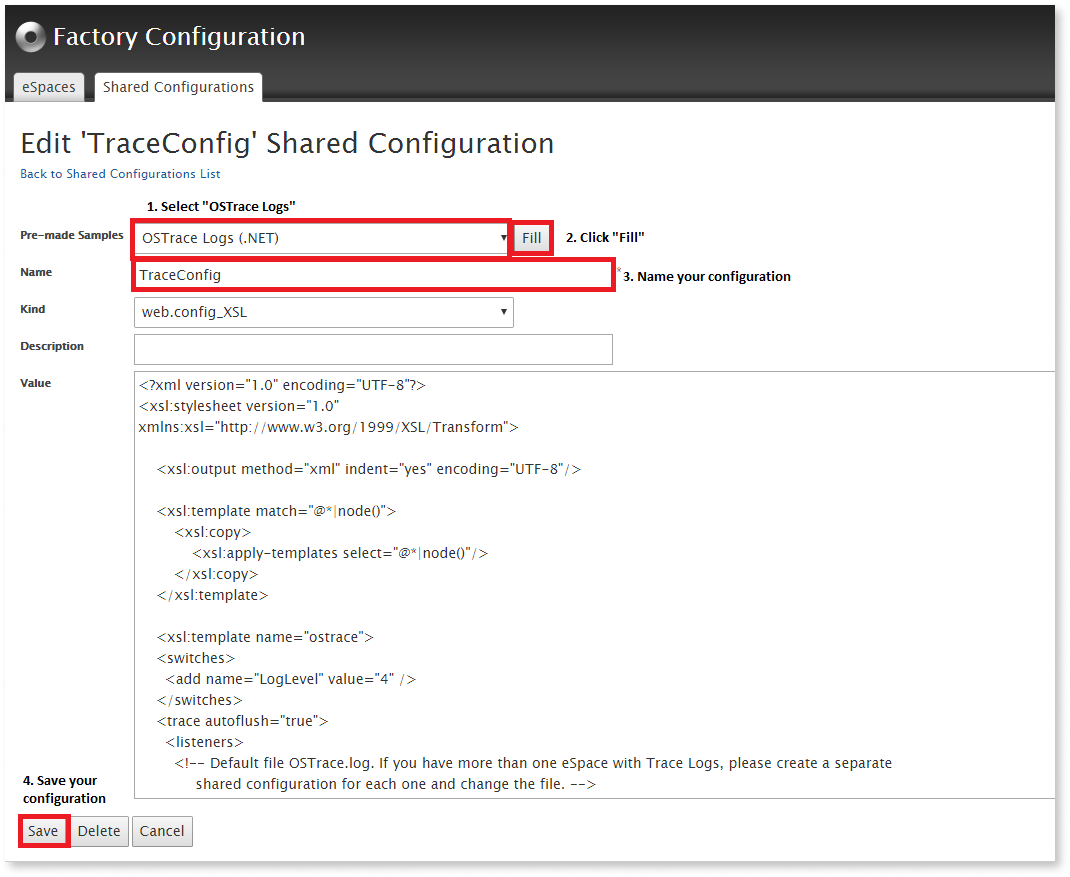1070x877 pixels.
Task: Click the Factory Configuration logo icon
Action: 31,37
